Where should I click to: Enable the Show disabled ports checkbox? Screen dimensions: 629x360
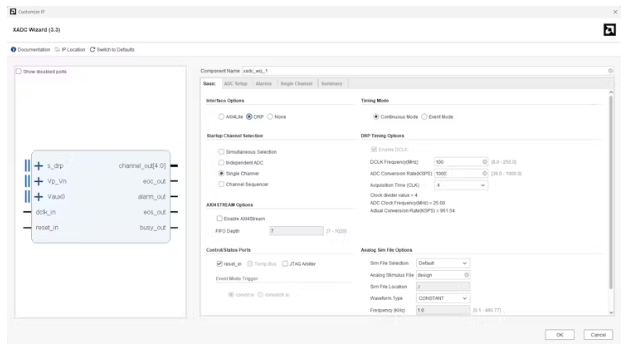click(x=18, y=71)
